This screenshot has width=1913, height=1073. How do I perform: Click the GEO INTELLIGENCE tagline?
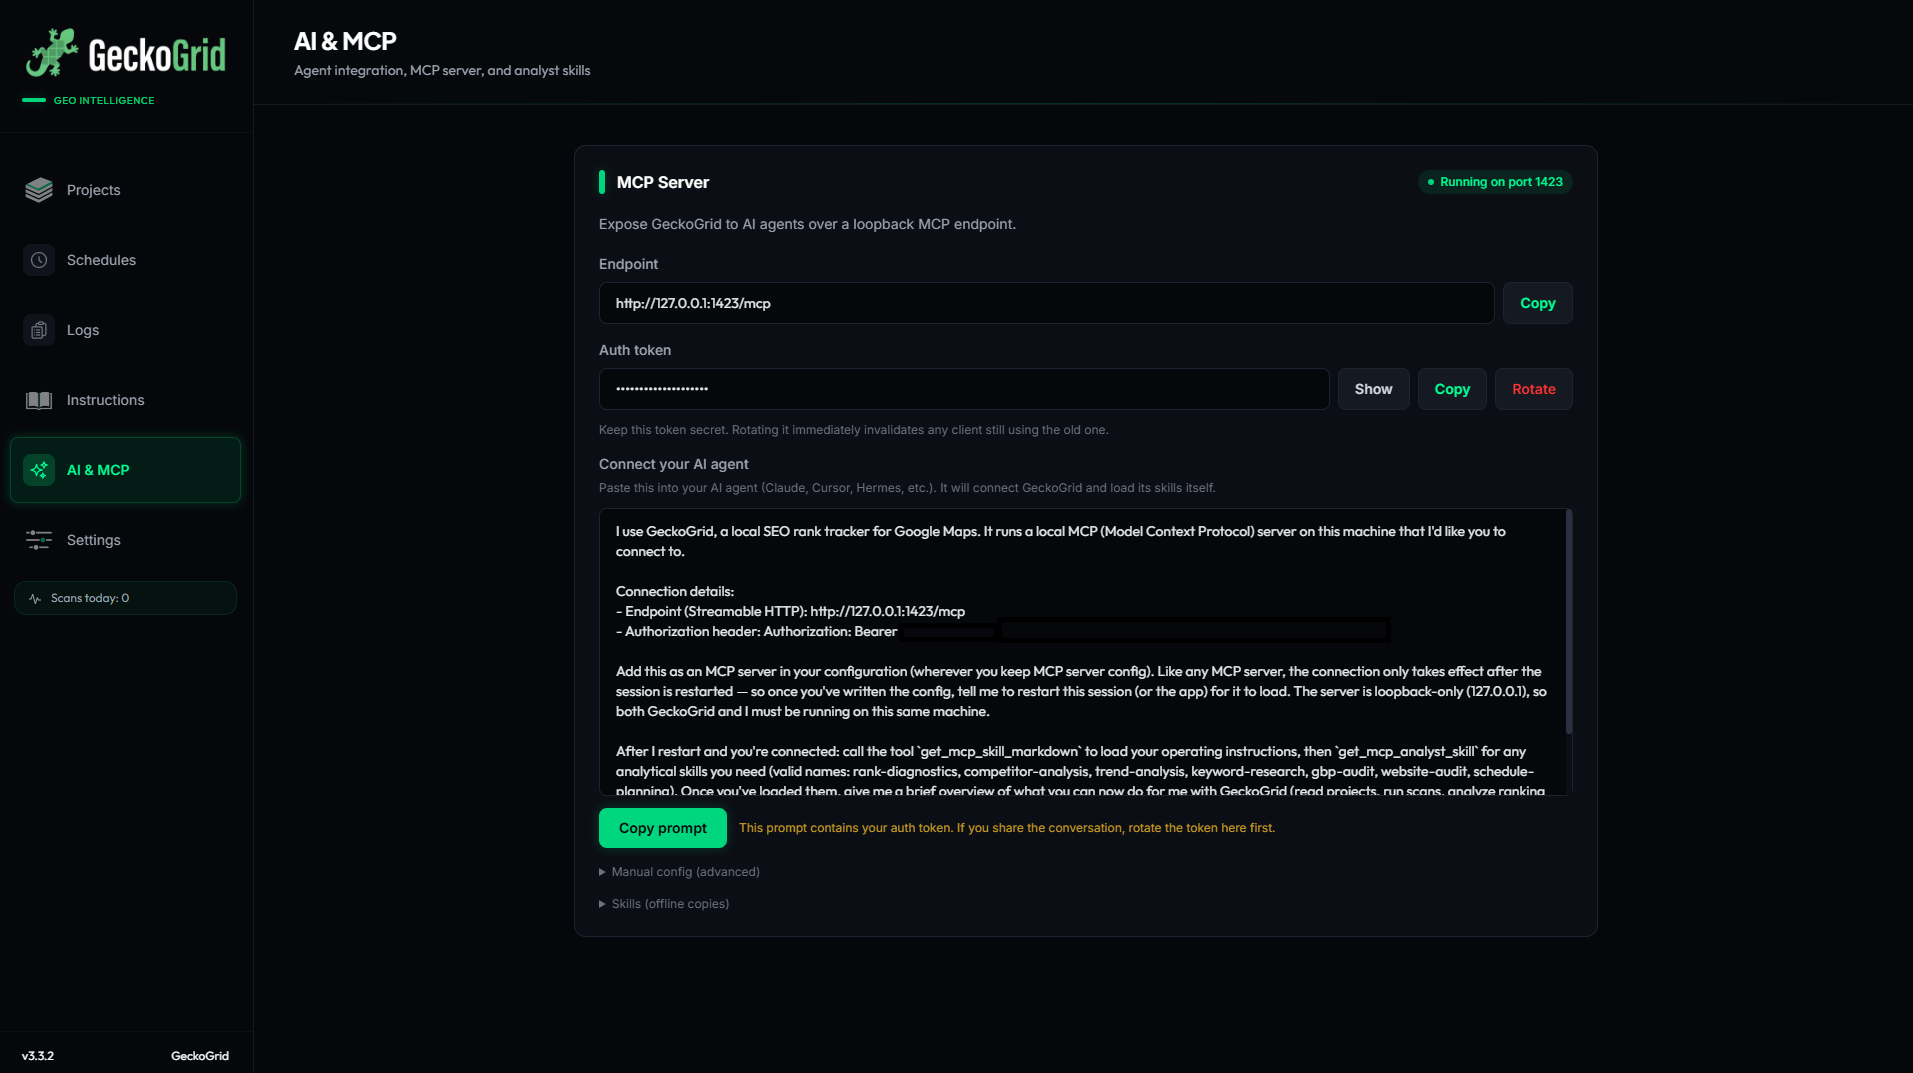pos(104,101)
